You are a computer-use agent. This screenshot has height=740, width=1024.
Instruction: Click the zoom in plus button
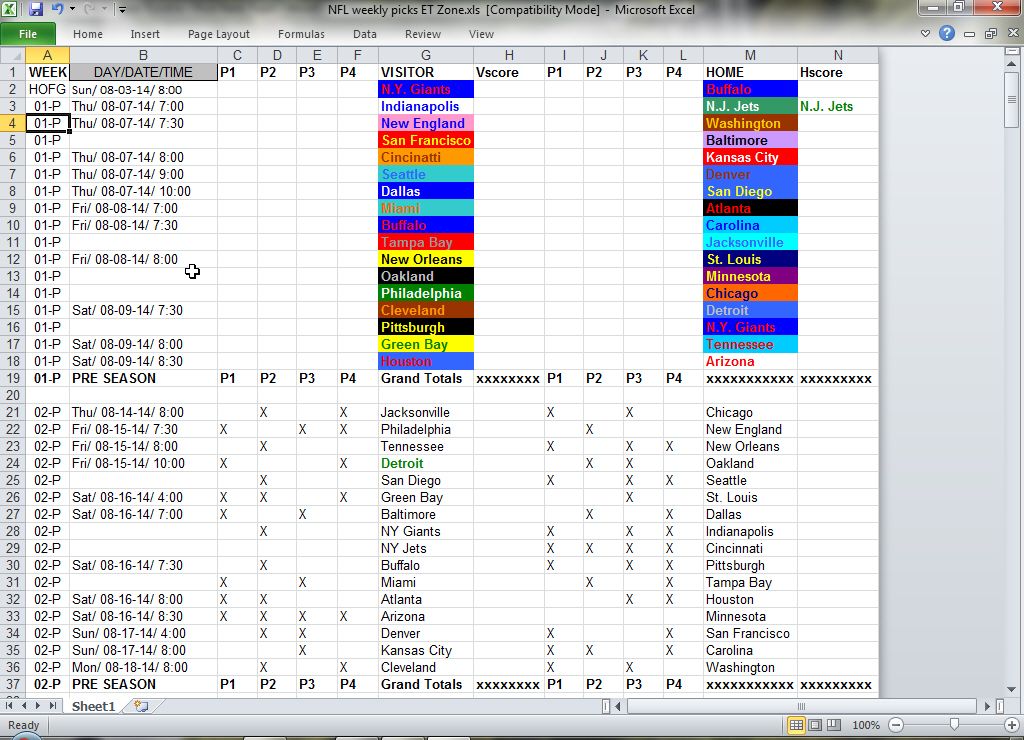[x=1011, y=725]
